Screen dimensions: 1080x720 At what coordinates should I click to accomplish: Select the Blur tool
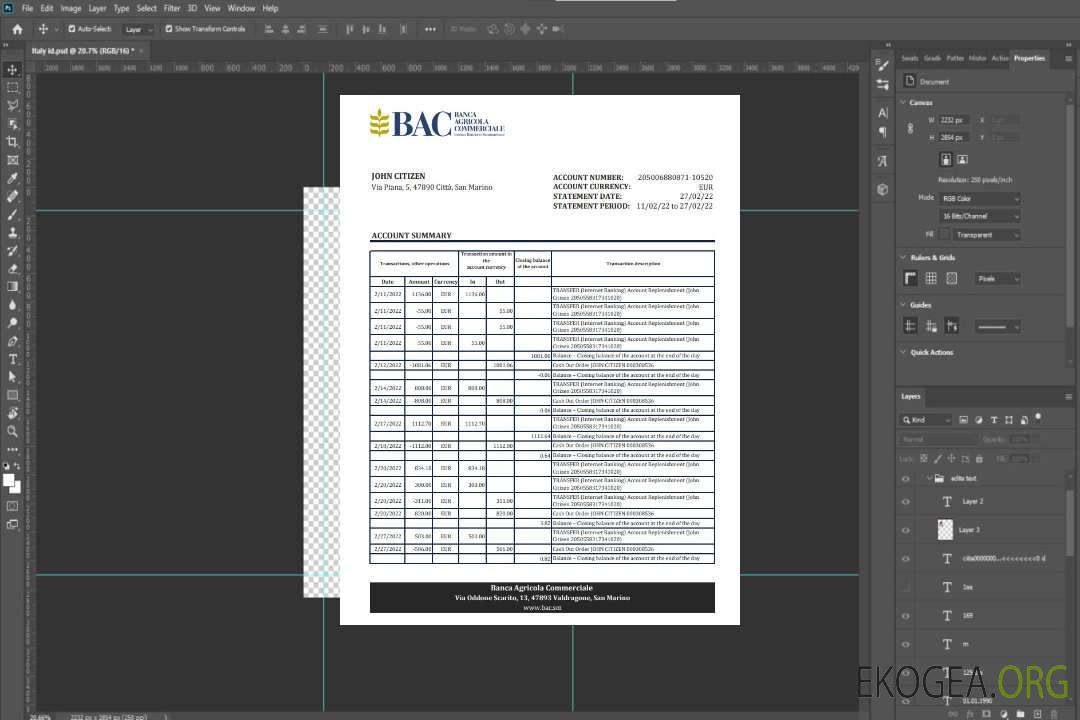12,305
